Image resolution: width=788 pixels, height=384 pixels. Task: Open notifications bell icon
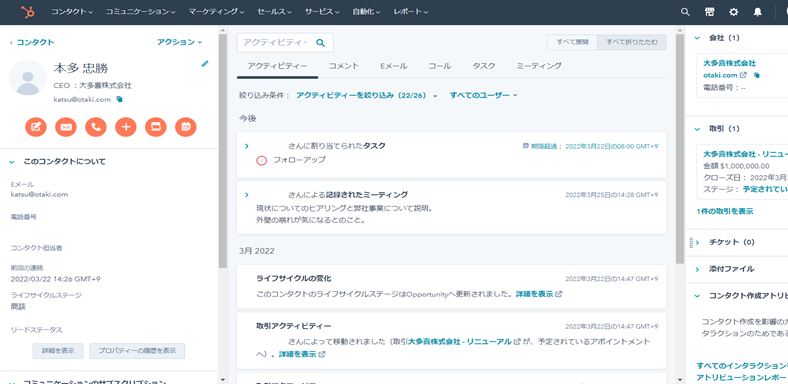click(x=757, y=12)
